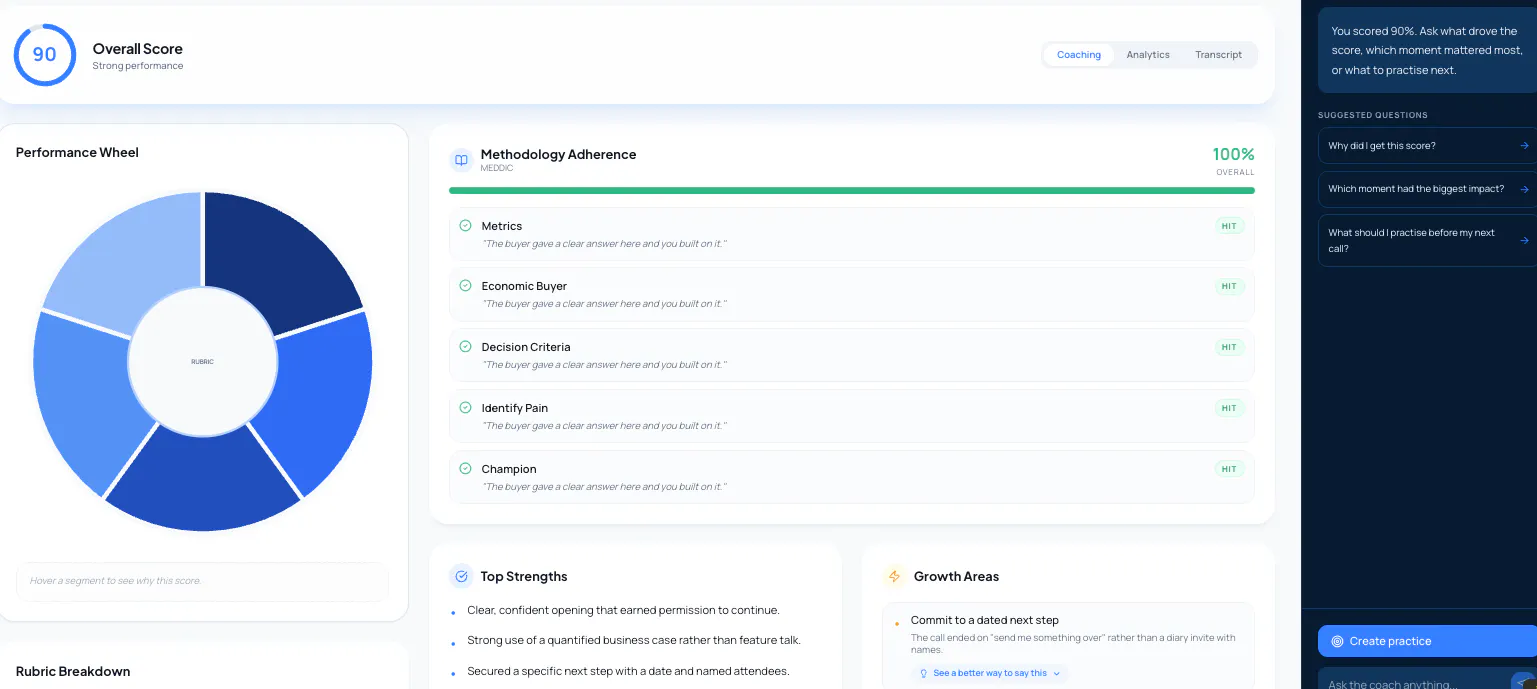Click the HIT badge on Economic Buyer row

1229,286
